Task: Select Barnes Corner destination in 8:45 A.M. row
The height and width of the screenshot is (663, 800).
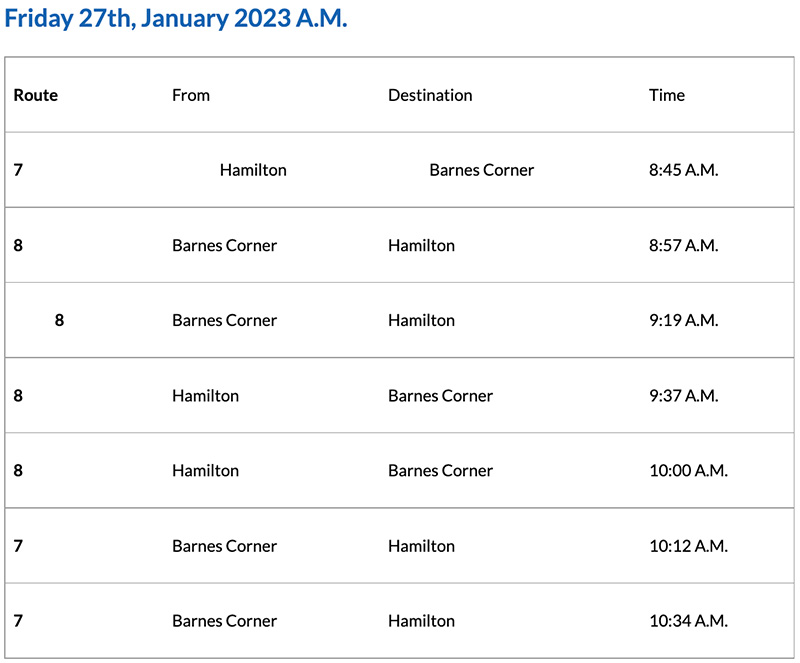Action: (x=482, y=170)
